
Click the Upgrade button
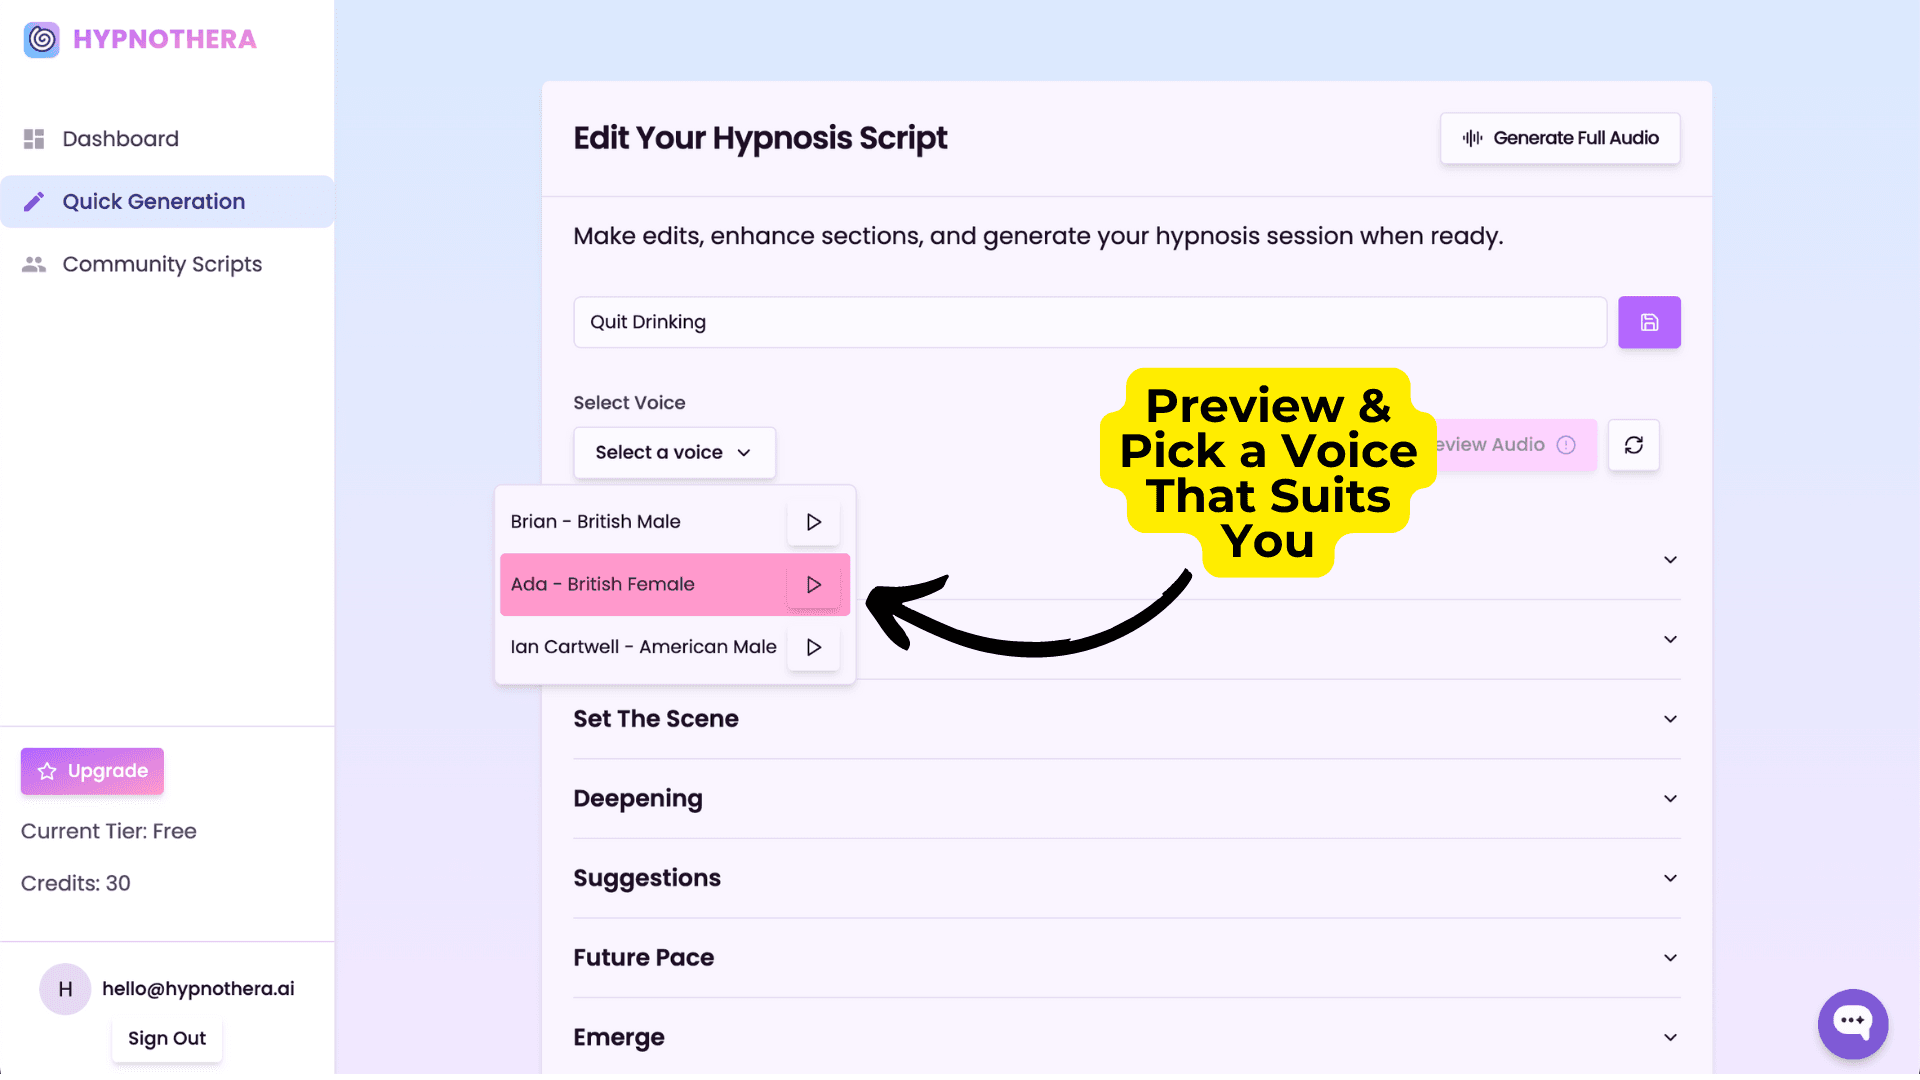[x=91, y=770]
